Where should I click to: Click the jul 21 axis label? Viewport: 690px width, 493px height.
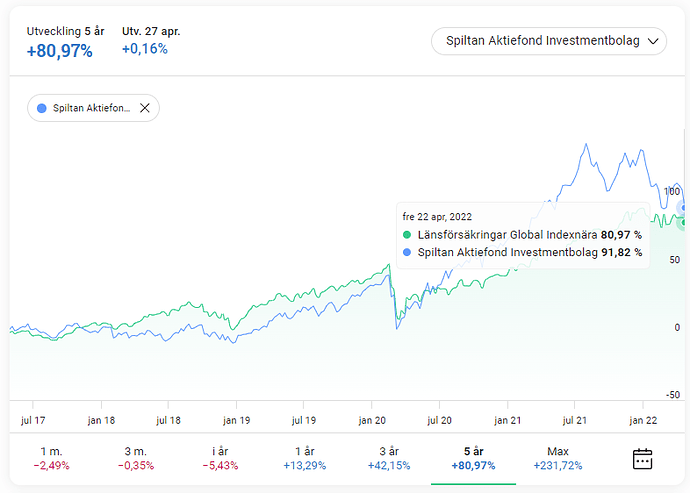pos(574,421)
